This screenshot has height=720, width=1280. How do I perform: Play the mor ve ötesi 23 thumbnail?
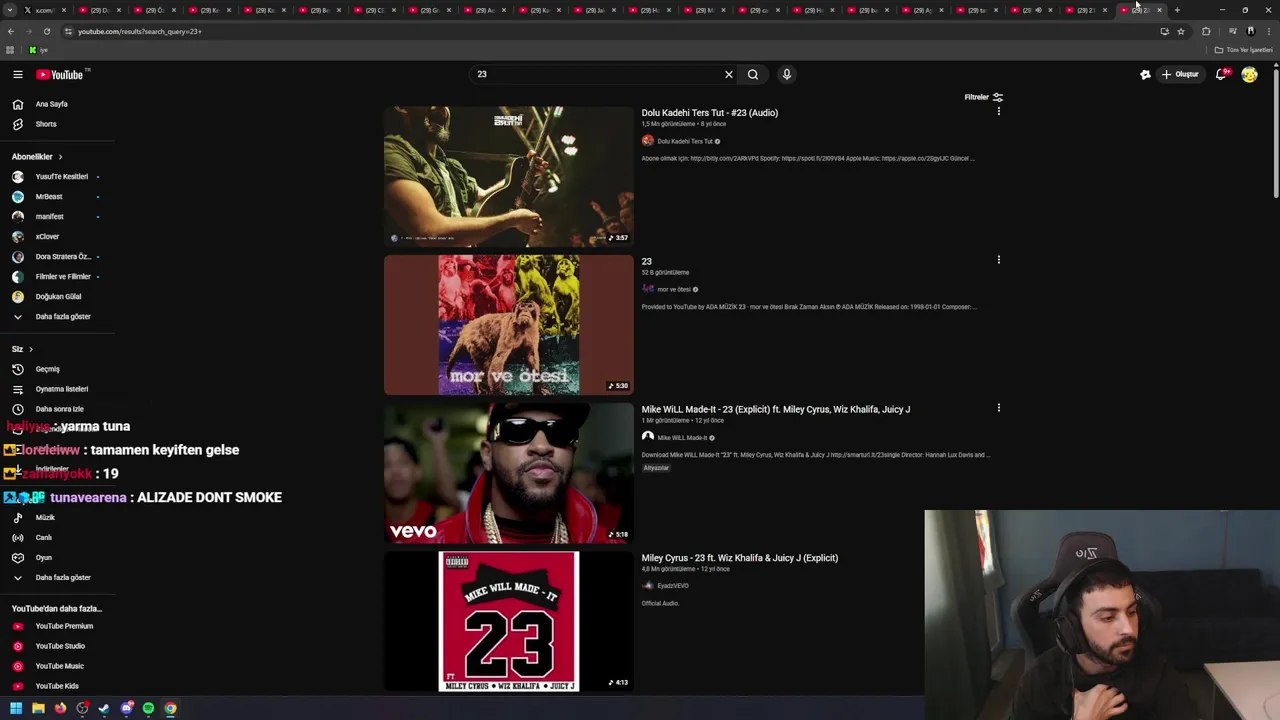(x=509, y=324)
